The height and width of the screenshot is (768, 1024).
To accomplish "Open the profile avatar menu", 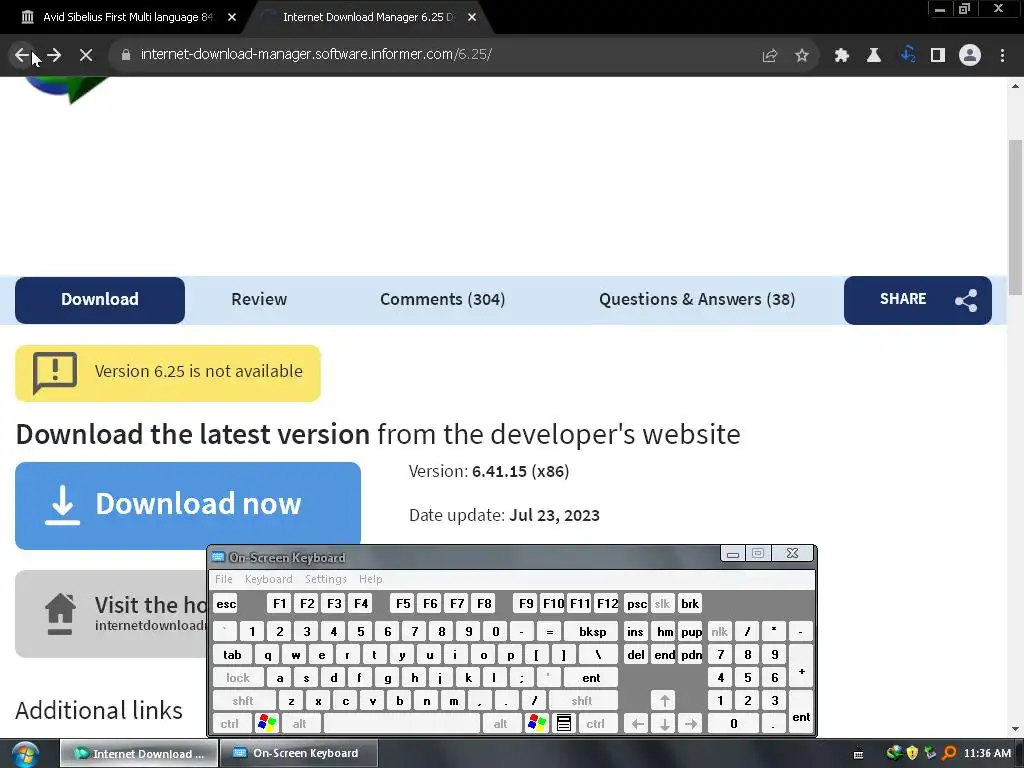I will coord(970,56).
